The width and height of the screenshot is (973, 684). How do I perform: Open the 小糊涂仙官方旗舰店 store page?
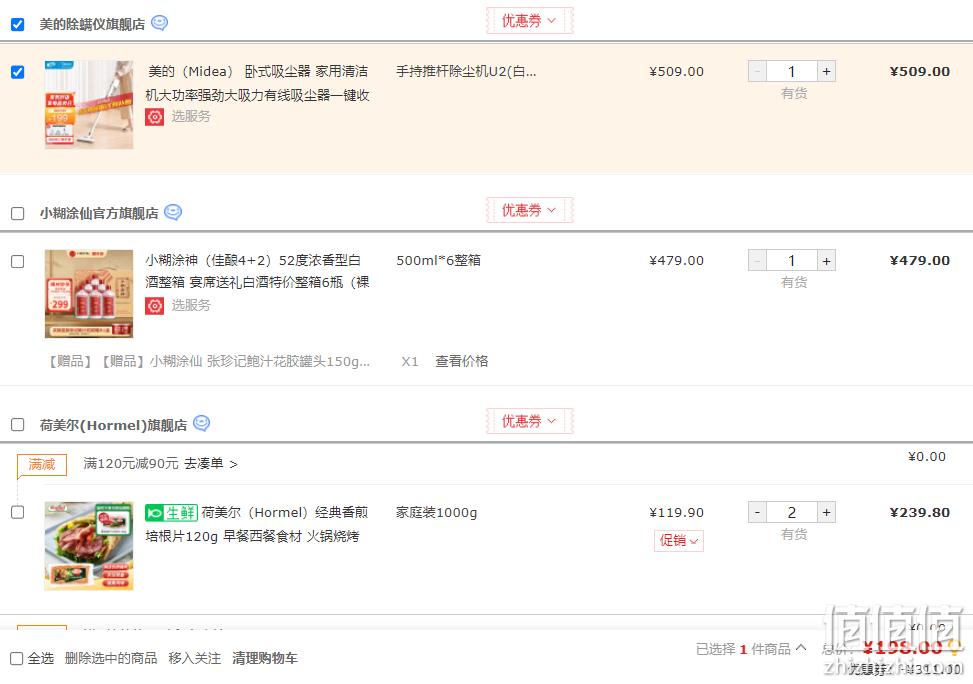[99, 214]
